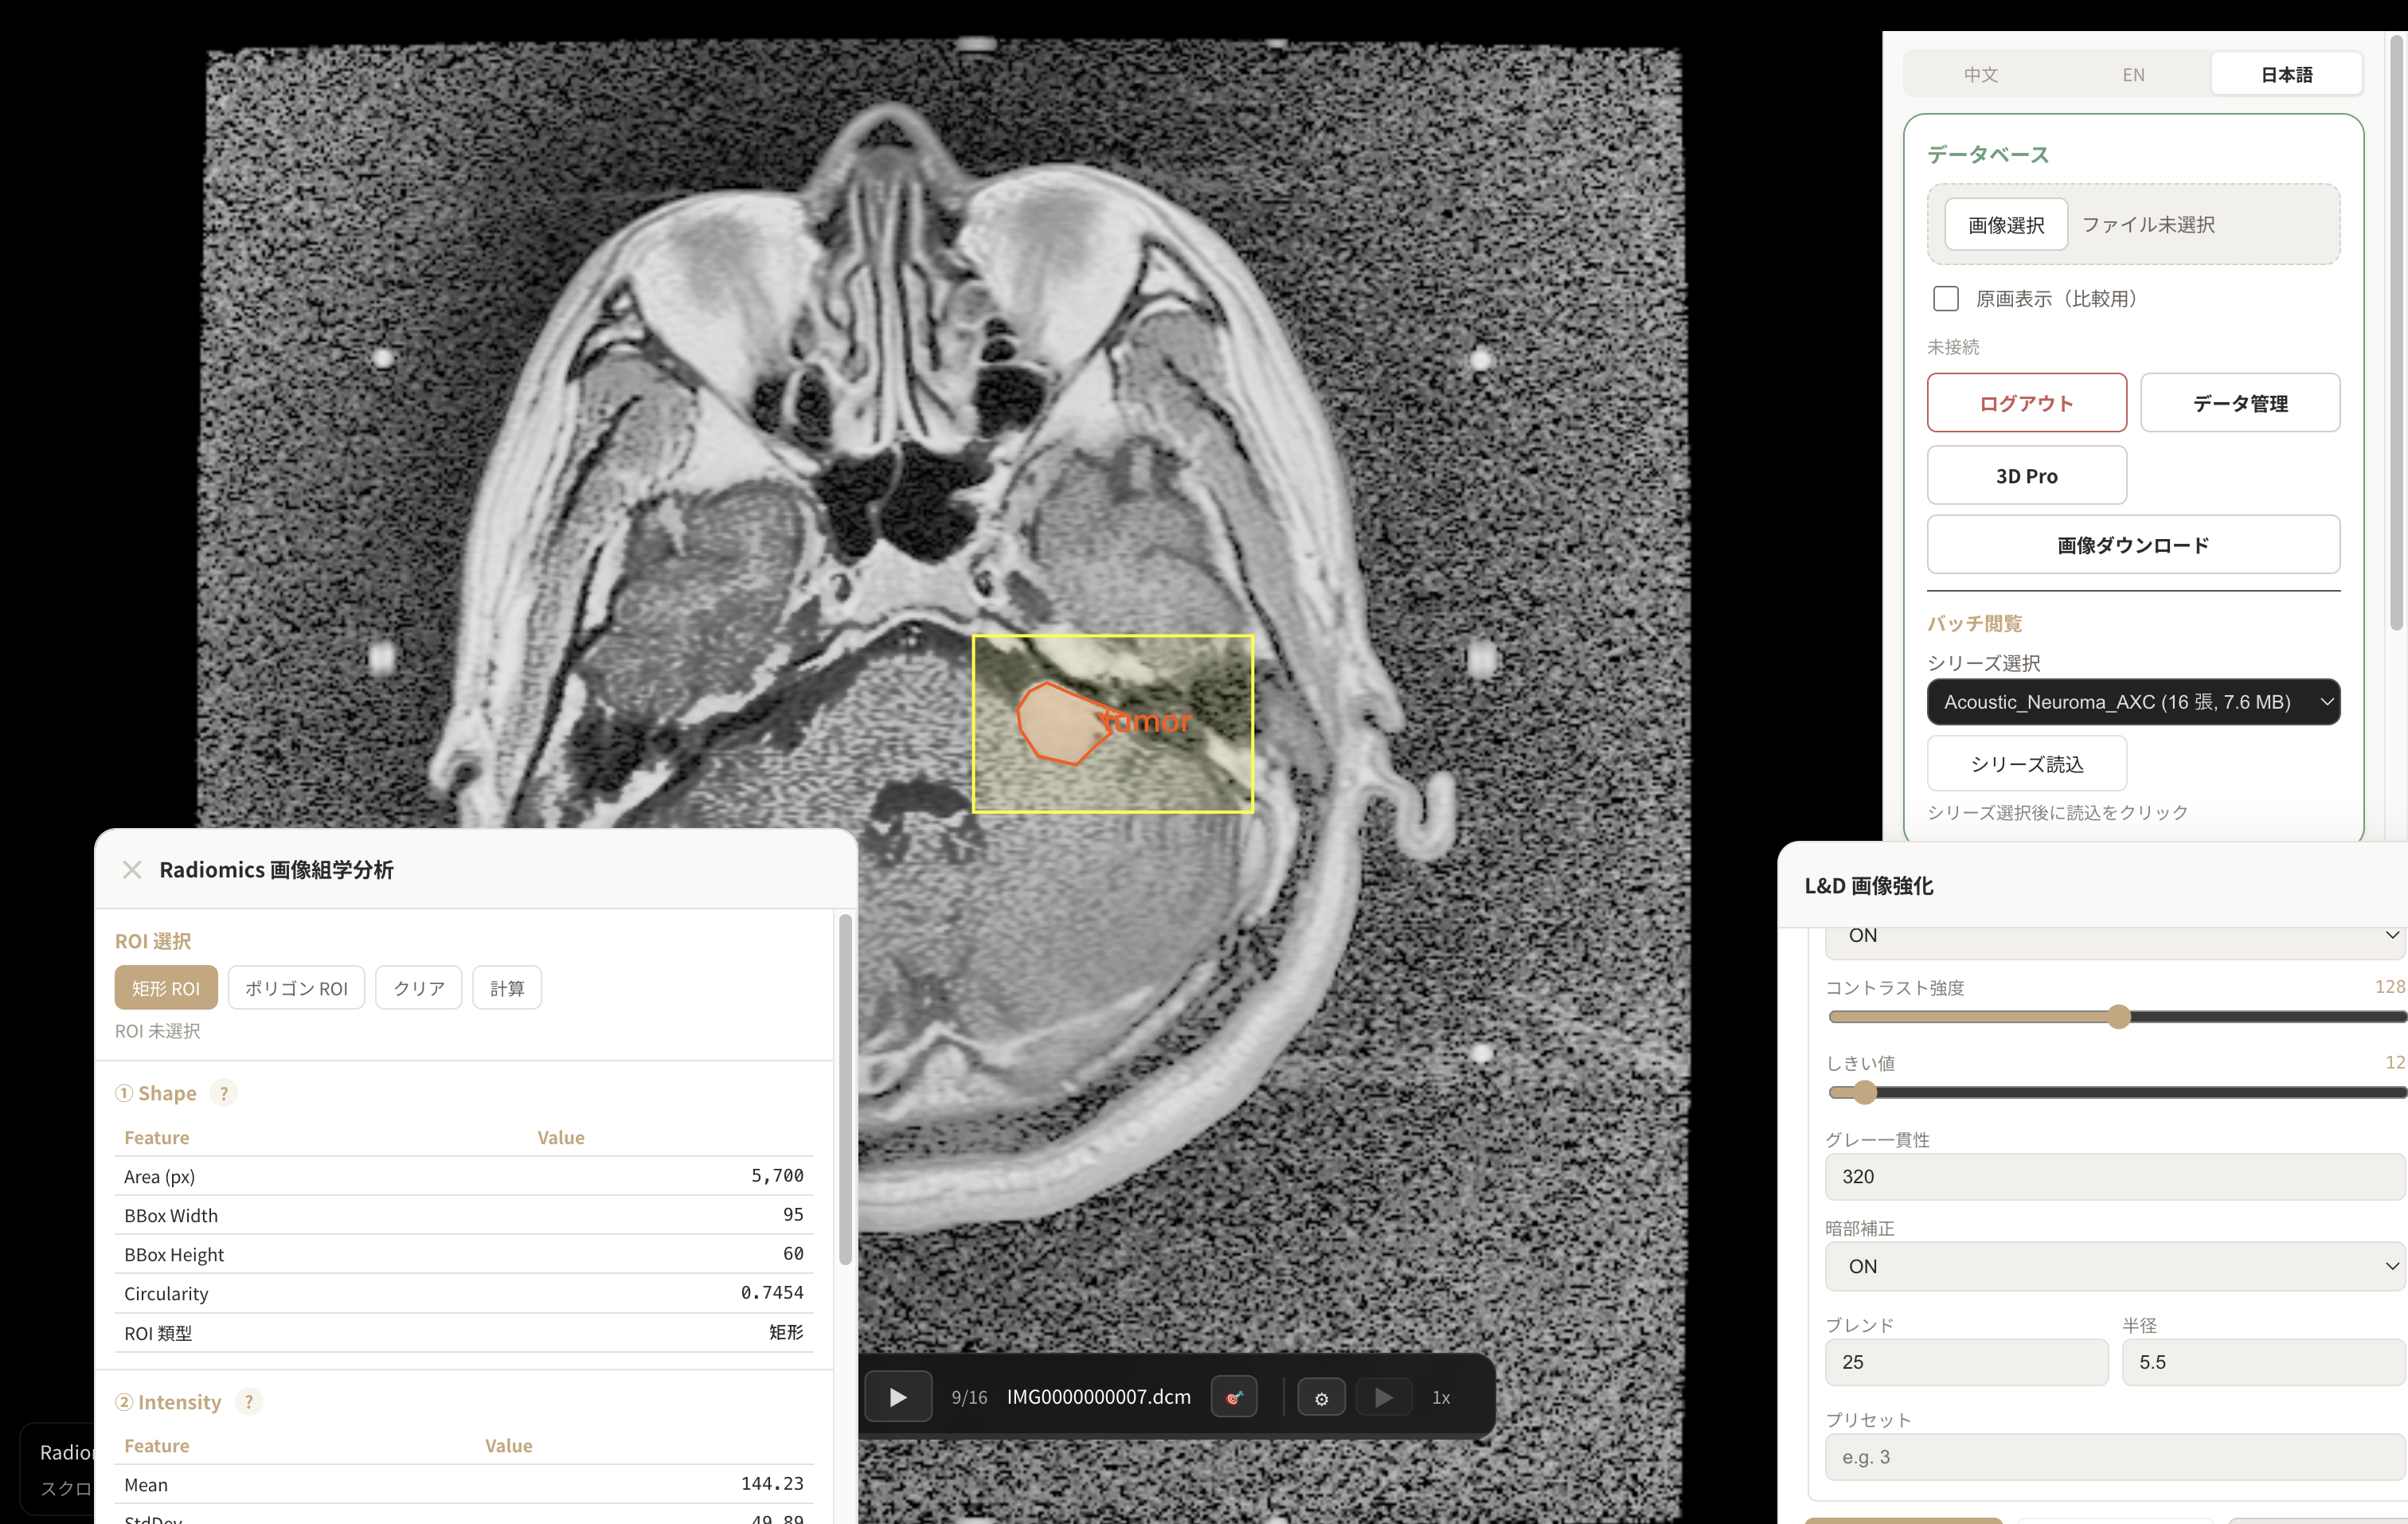
Task: Click the Circularity value 0.7454
Action: click(x=771, y=1293)
